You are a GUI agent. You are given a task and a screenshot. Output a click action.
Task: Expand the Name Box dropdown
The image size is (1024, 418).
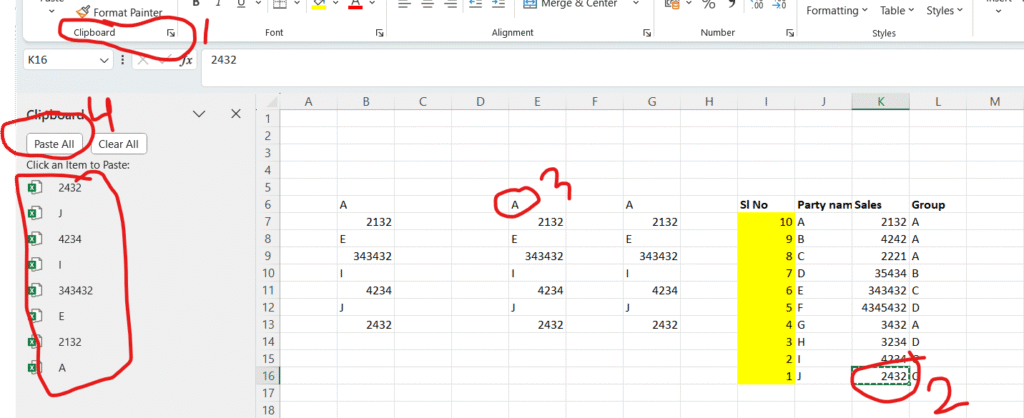click(x=105, y=60)
